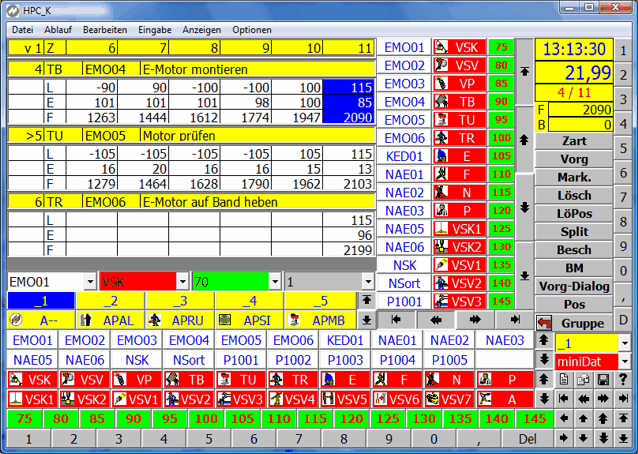Select the VSV3 button in the bottom red row

238,398
